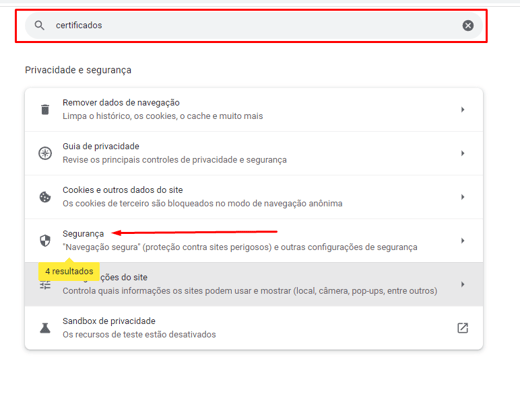
Task: Click the flask icon for Sandbox de privacidade
Action: [x=45, y=328]
